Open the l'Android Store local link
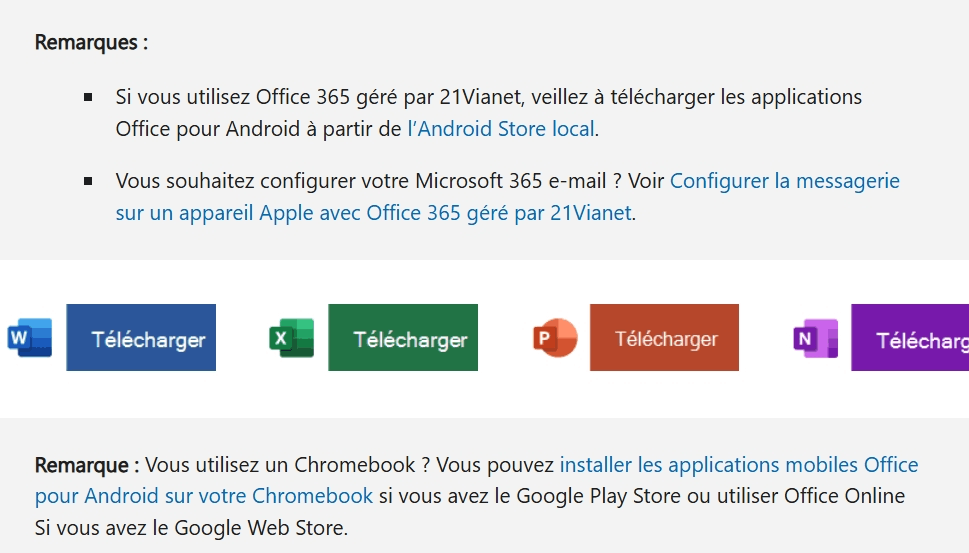 (x=501, y=129)
